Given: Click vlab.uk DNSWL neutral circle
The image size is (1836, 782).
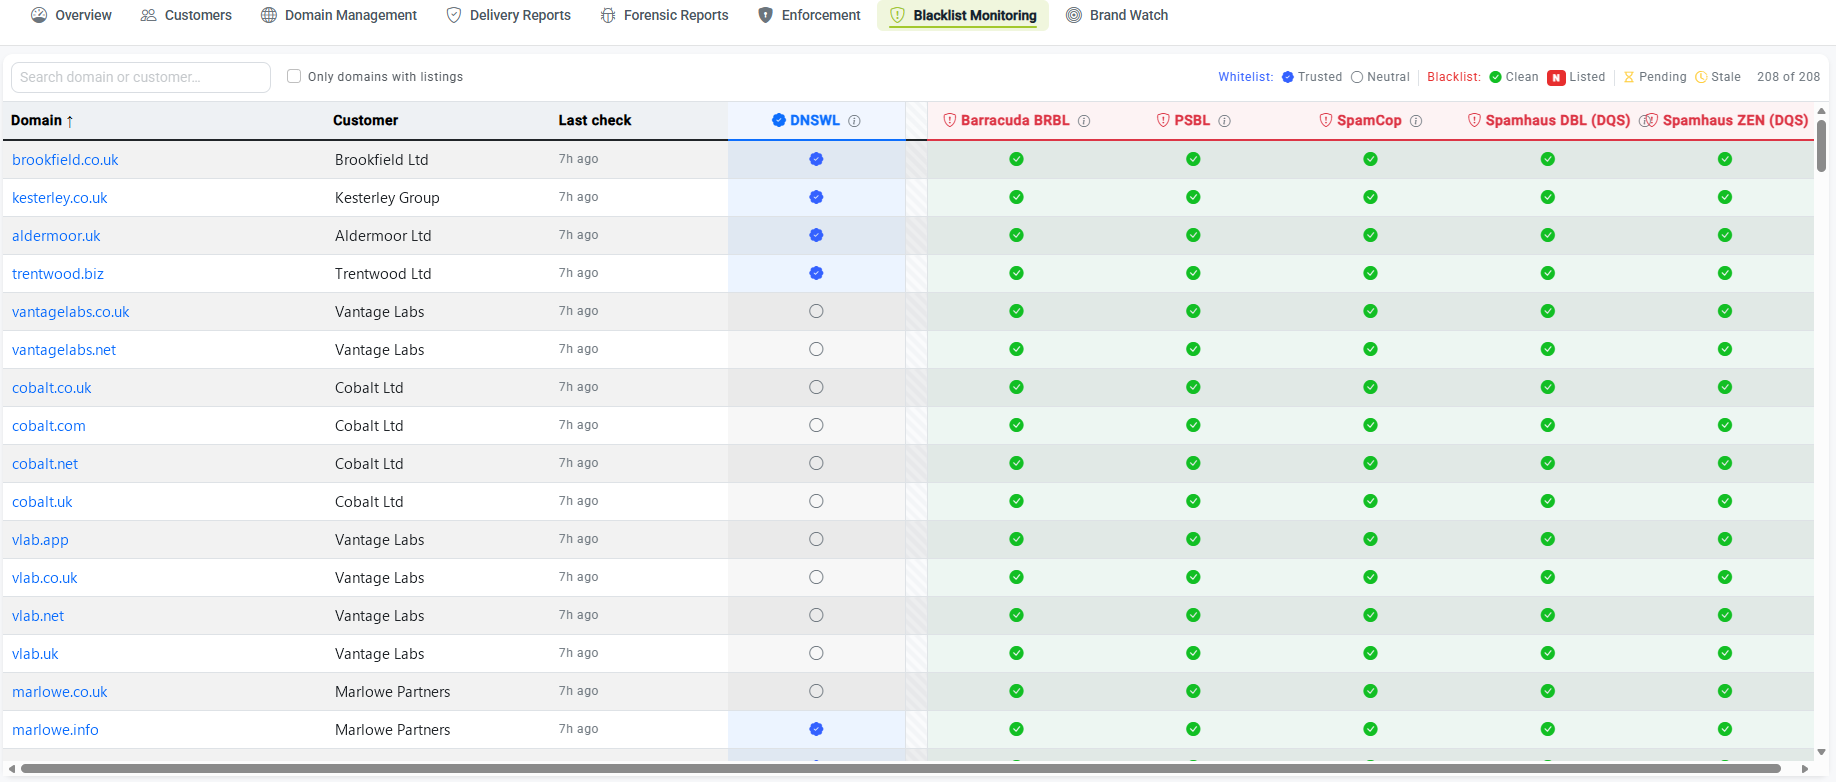Looking at the screenshot, I should (x=816, y=653).
